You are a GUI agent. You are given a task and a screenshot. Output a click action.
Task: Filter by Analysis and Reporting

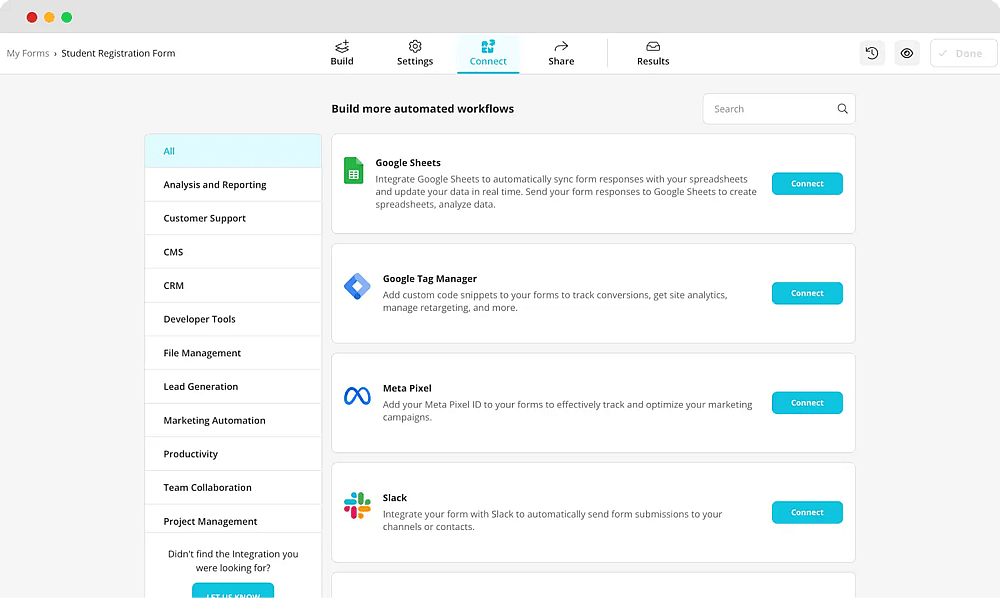coord(233,185)
